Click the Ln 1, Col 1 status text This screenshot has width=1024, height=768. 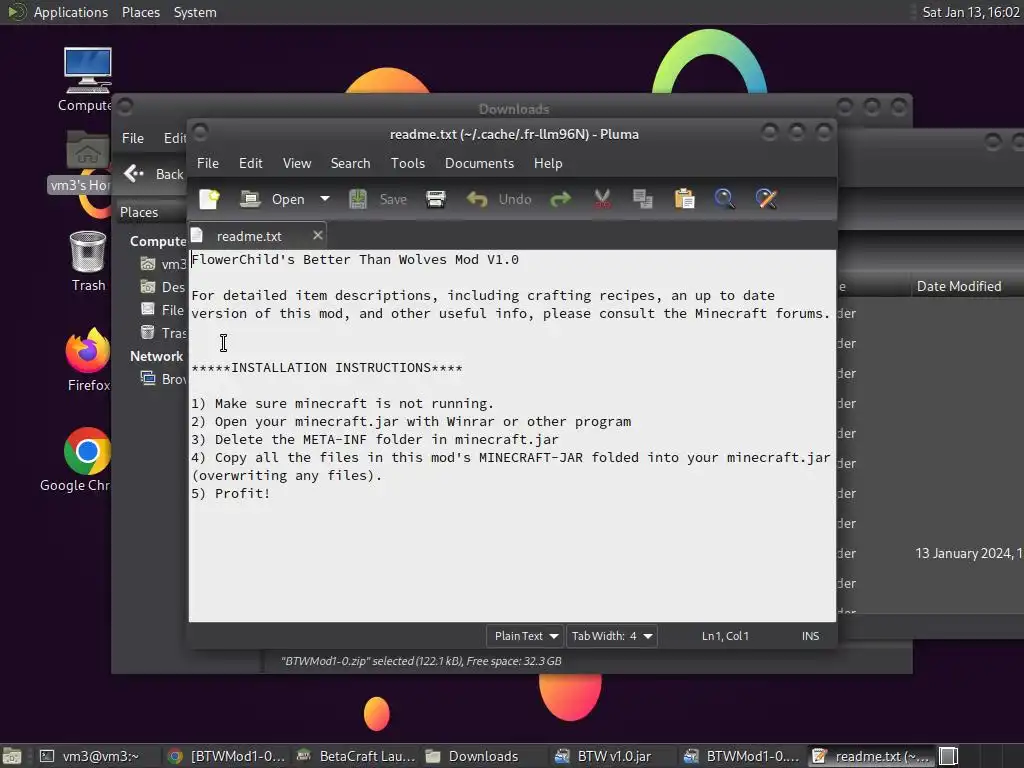725,636
